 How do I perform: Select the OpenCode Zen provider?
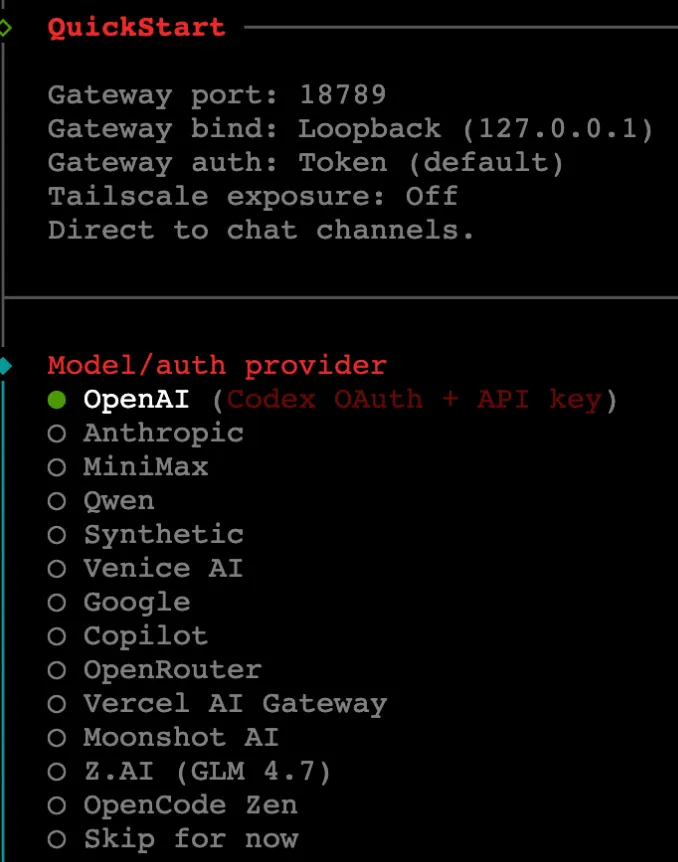click(57, 805)
